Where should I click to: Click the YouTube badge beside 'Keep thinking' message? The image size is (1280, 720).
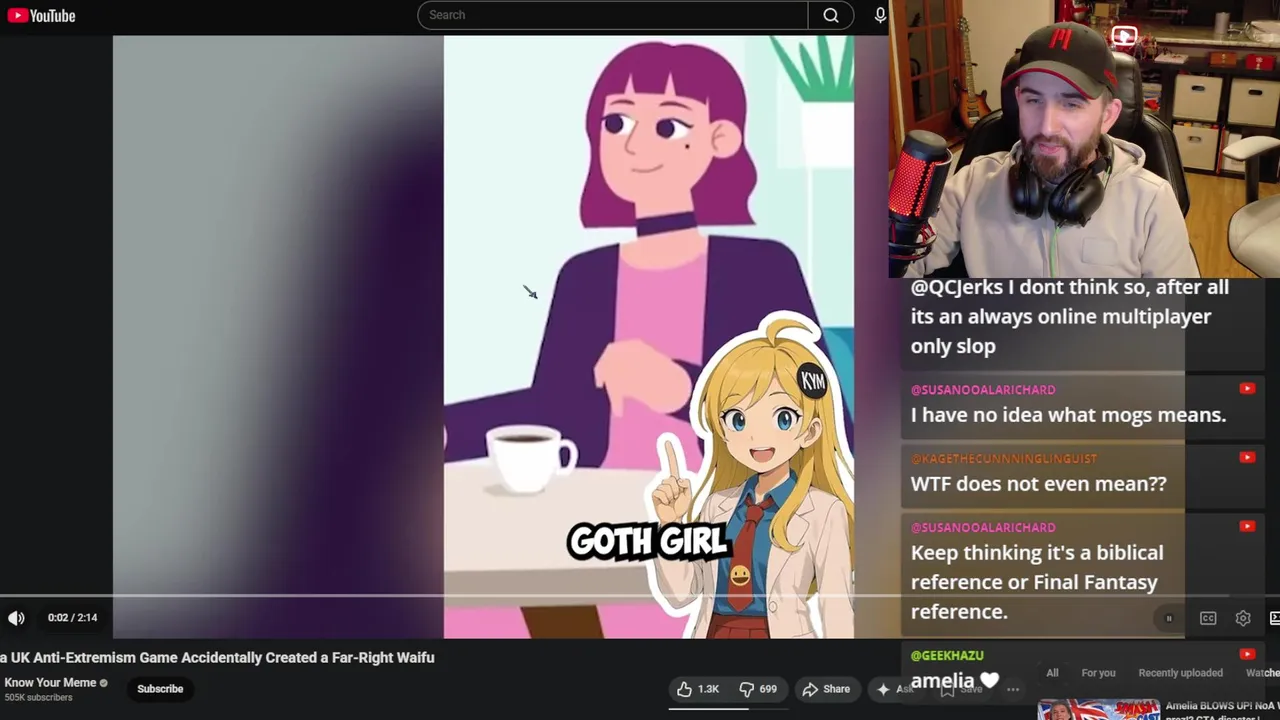pyautogui.click(x=1247, y=527)
